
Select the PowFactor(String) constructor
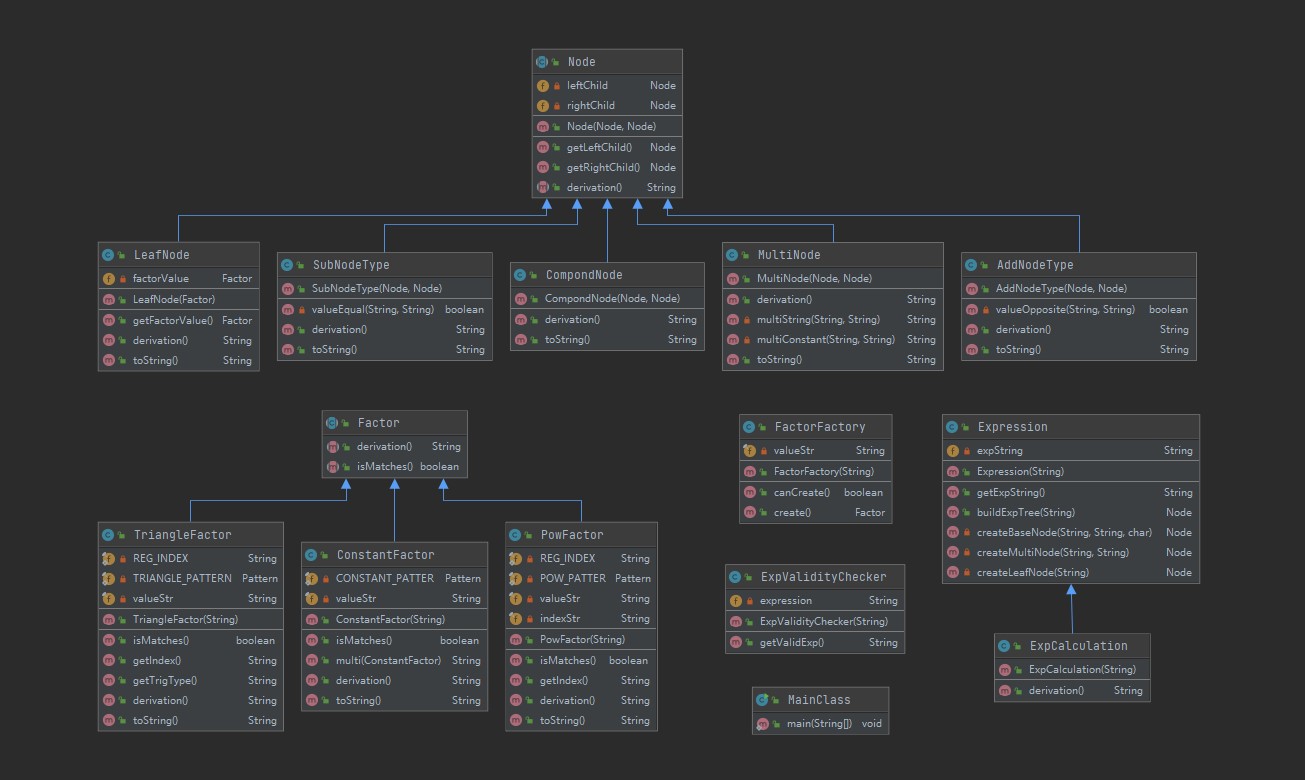582,639
